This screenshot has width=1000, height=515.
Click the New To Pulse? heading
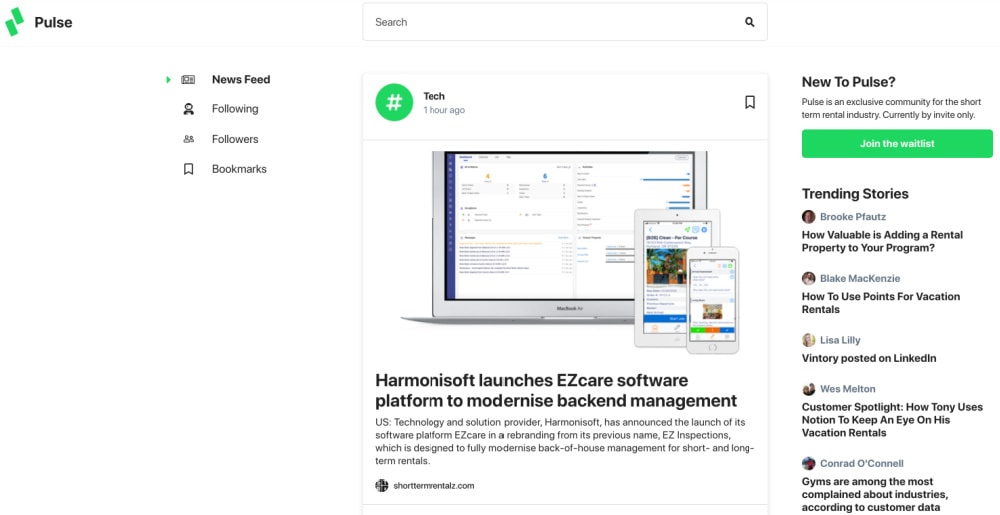[848, 82]
